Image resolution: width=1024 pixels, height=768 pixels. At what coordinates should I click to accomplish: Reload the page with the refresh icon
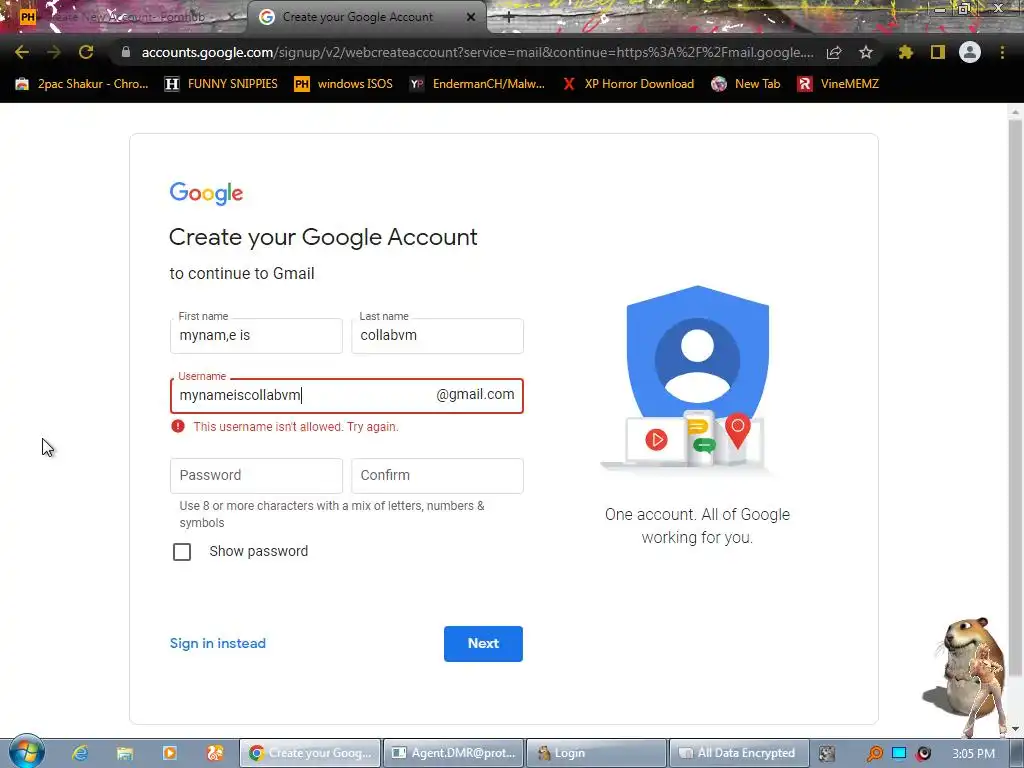[x=86, y=52]
